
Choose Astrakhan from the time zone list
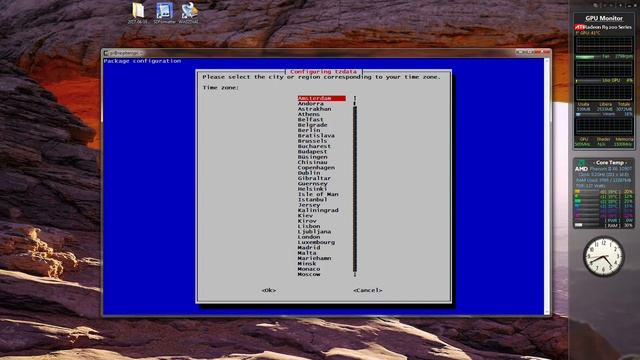[314, 109]
